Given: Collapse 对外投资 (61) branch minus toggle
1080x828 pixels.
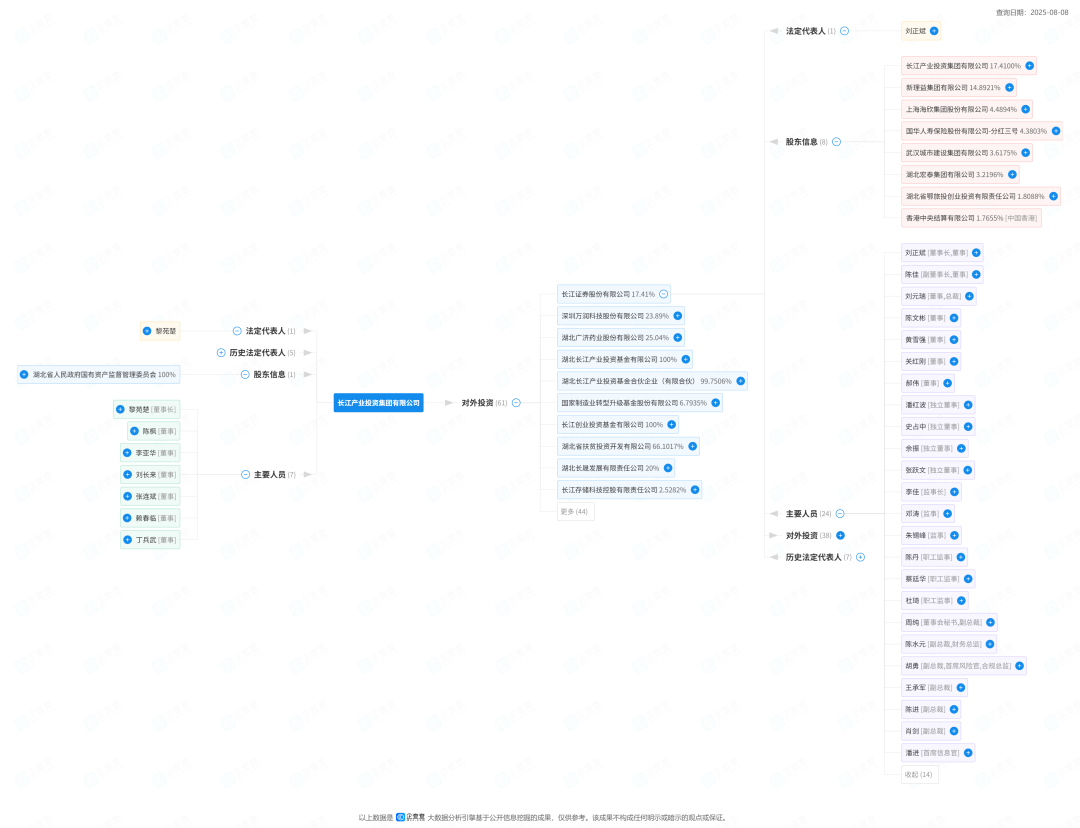Looking at the screenshot, I should (x=516, y=403).
